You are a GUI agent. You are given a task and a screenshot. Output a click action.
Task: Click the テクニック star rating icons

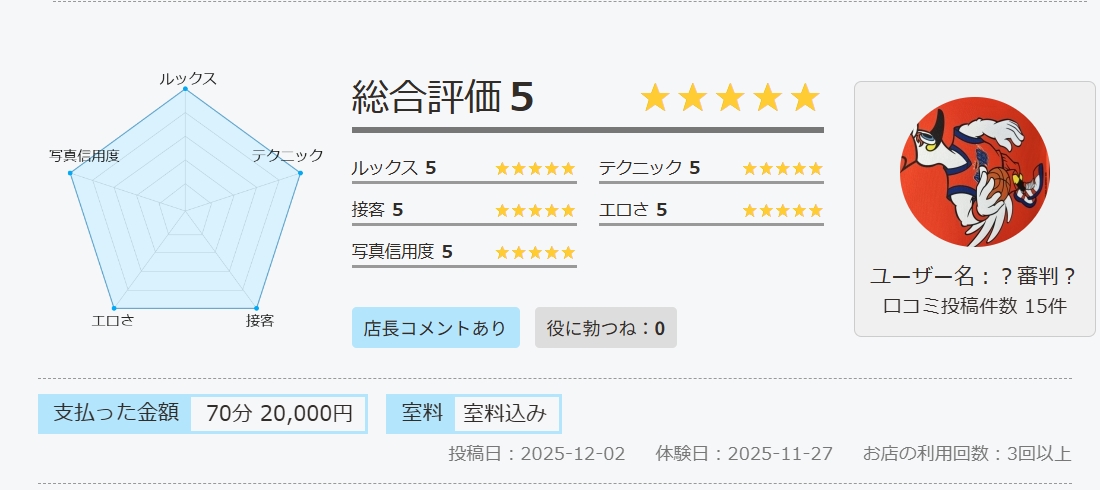[x=782, y=168]
